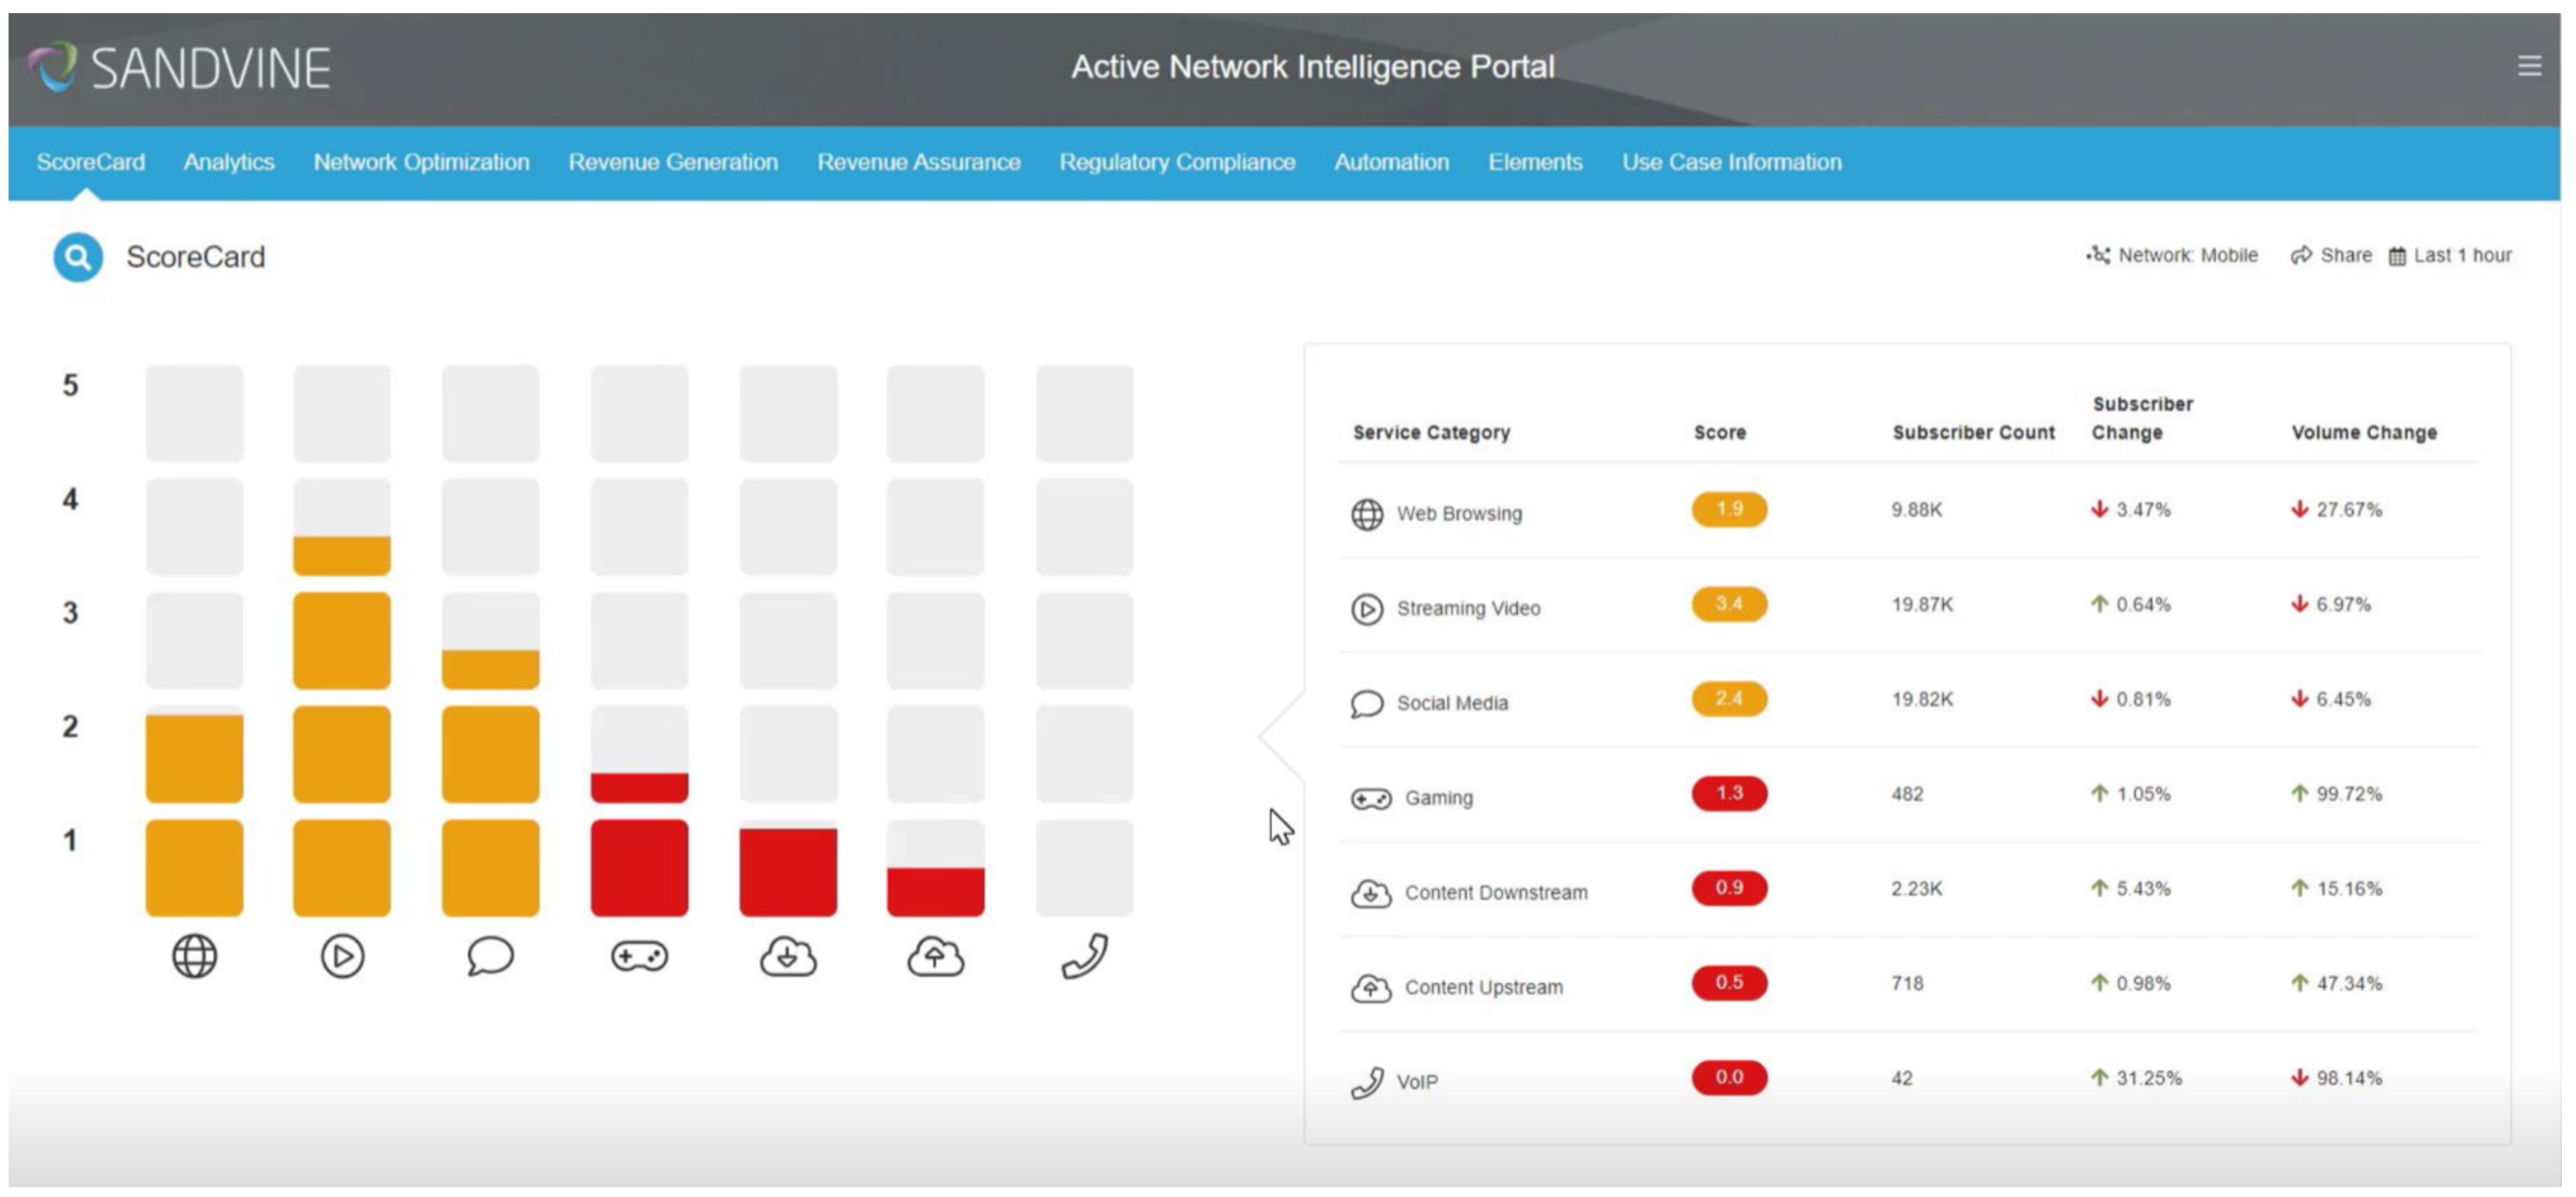Click the level 2 orange web browsing bar
Screen dimensions: 2576x1197
[x=194, y=758]
